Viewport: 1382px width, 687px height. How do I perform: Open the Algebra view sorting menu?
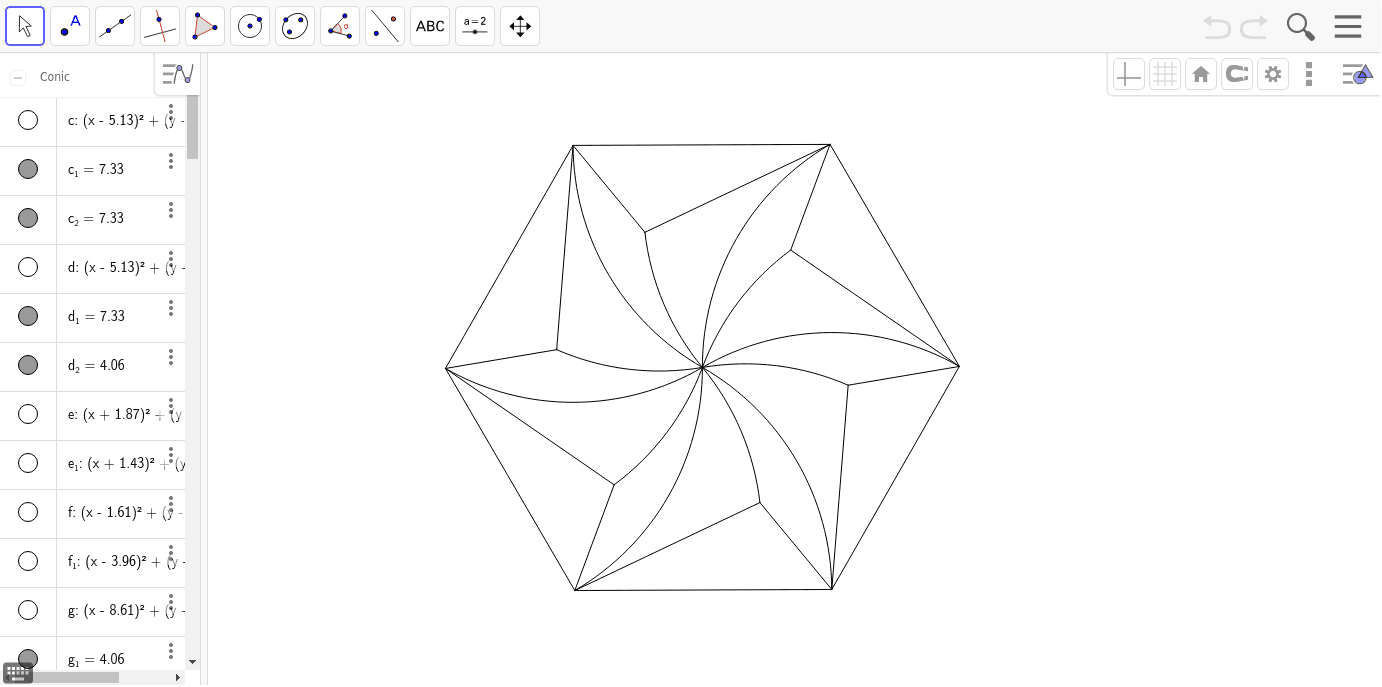coord(177,74)
